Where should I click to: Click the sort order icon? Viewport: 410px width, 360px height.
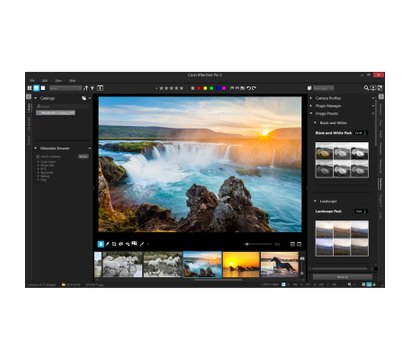86,88
